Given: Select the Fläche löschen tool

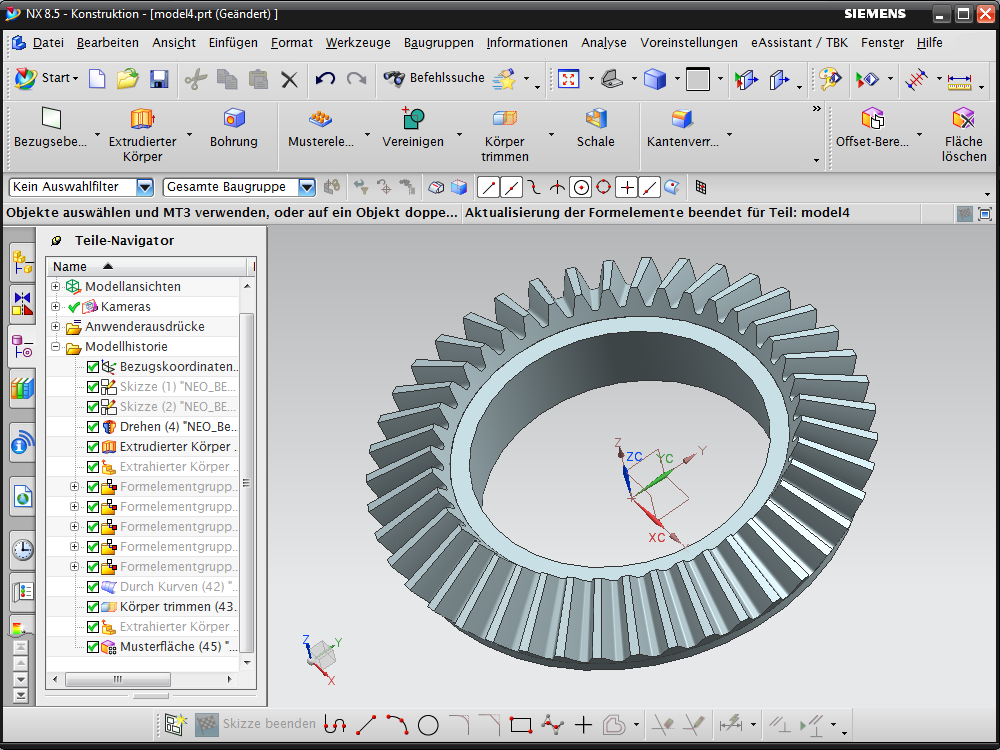Looking at the screenshot, I should coord(964,119).
